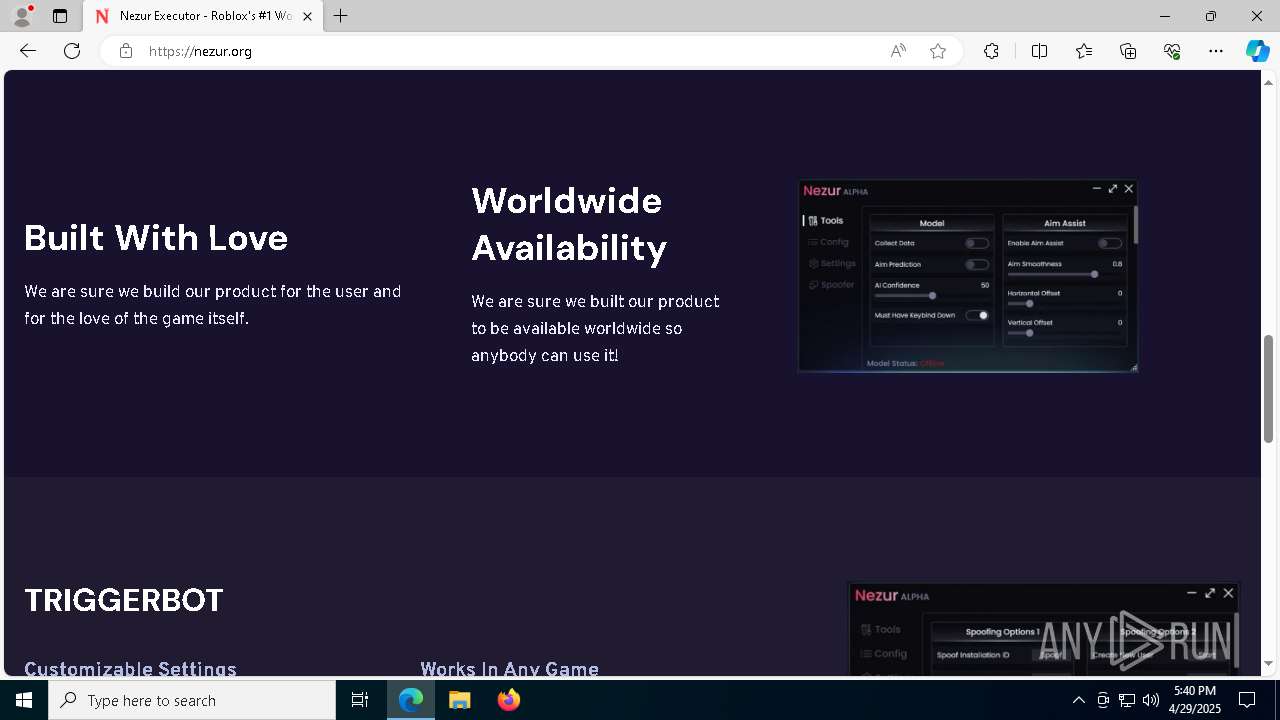This screenshot has width=1280, height=720.
Task: Toggle Collect Data switch in preview
Action: (x=977, y=243)
